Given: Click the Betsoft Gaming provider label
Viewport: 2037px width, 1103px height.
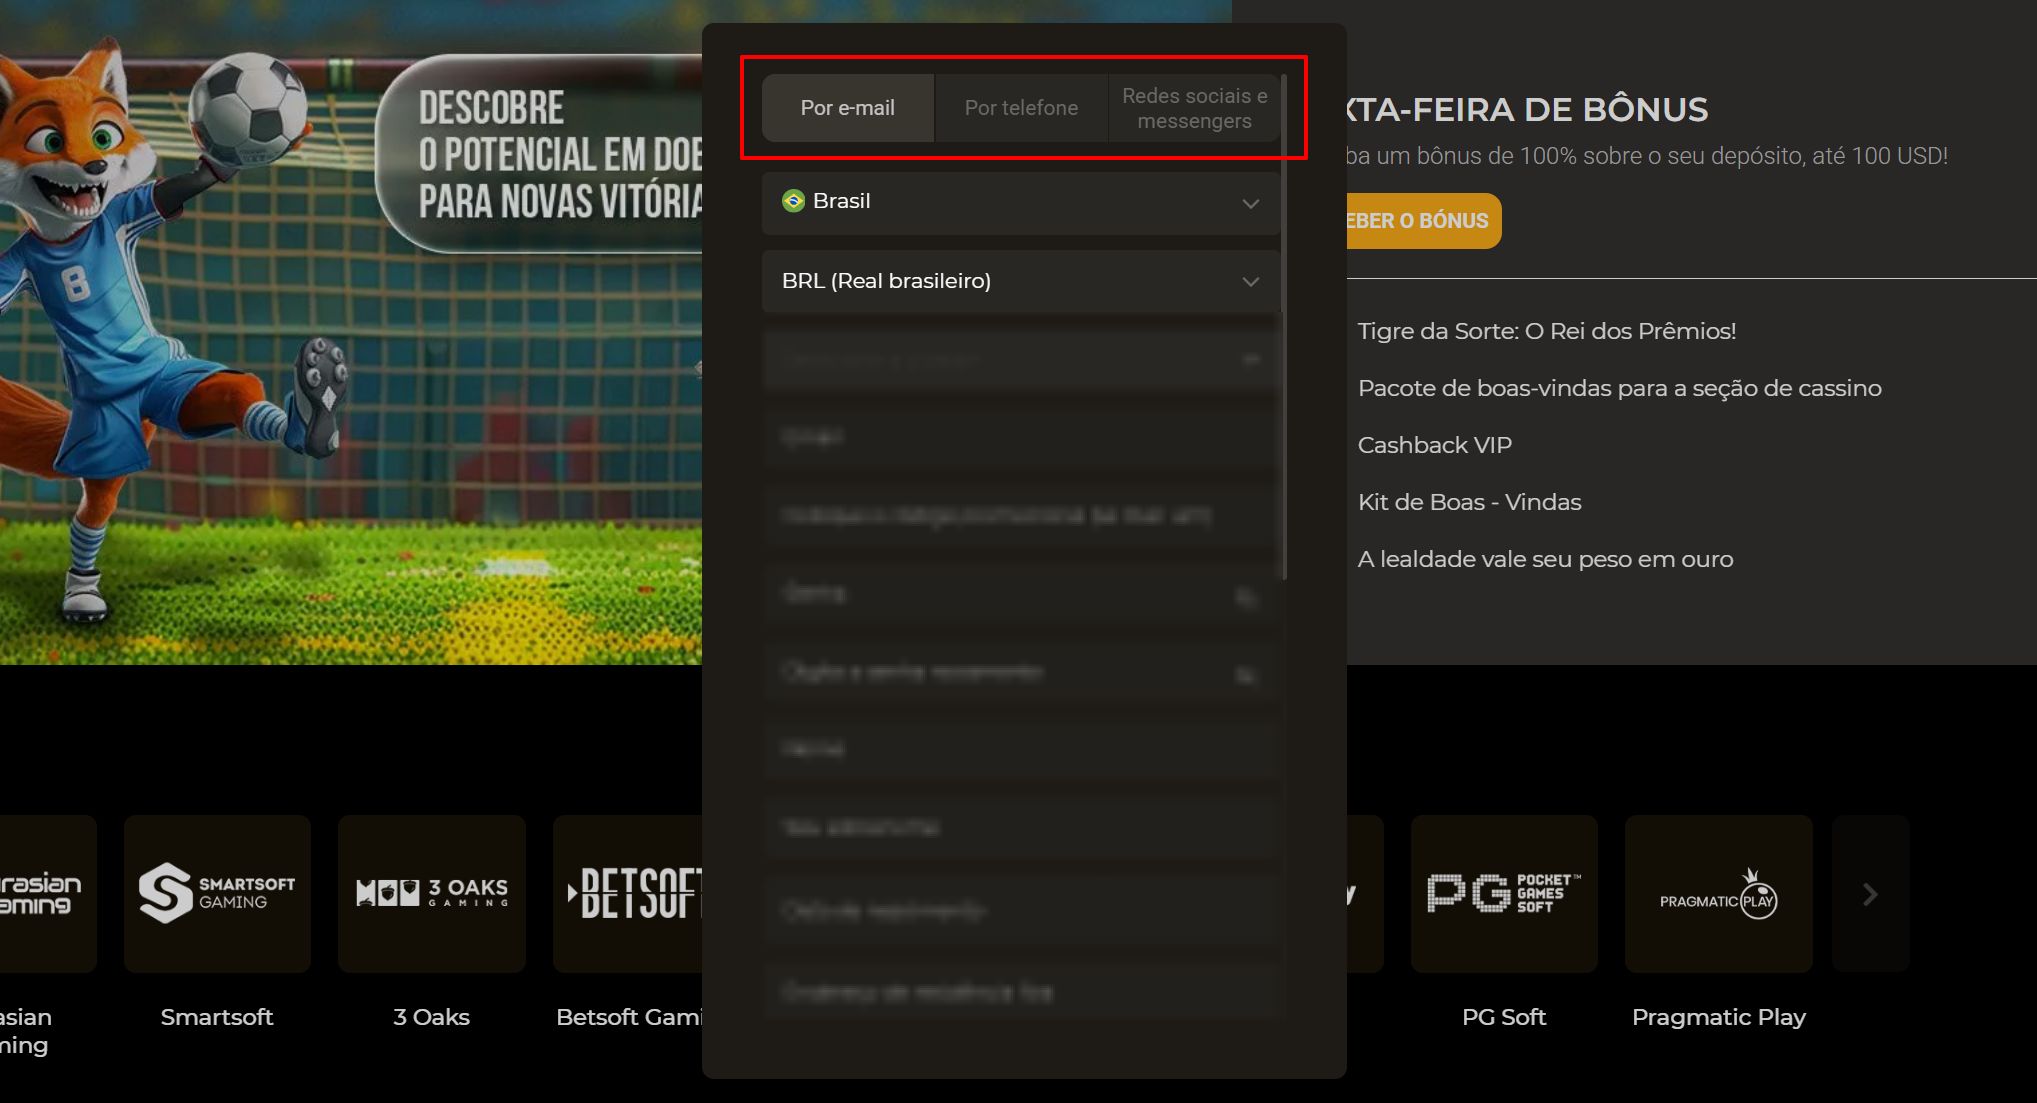Looking at the screenshot, I should [629, 1017].
